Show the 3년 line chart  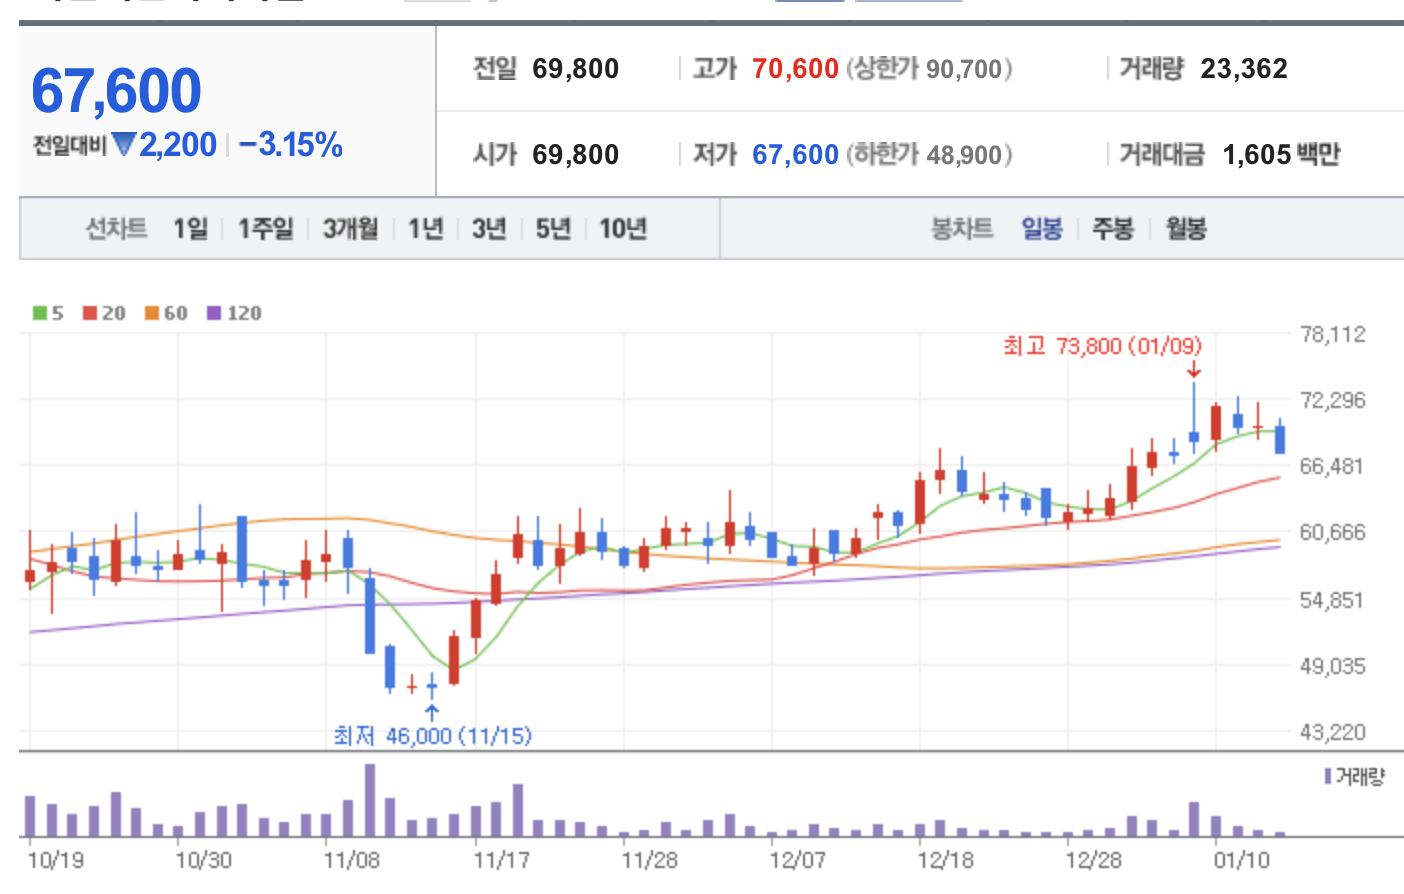489,229
